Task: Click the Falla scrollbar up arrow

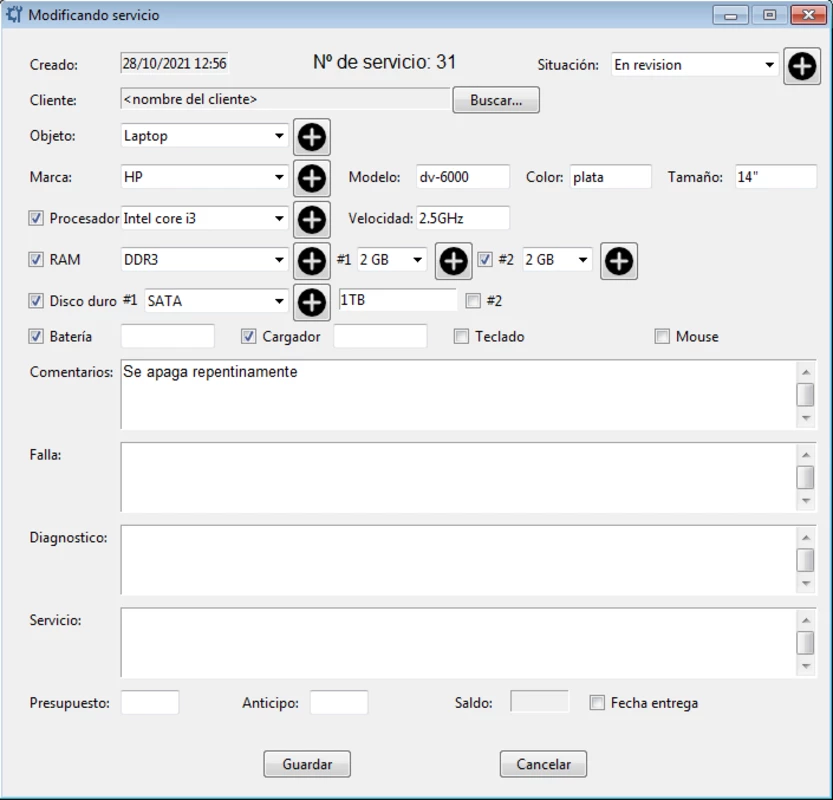Action: [x=806, y=455]
